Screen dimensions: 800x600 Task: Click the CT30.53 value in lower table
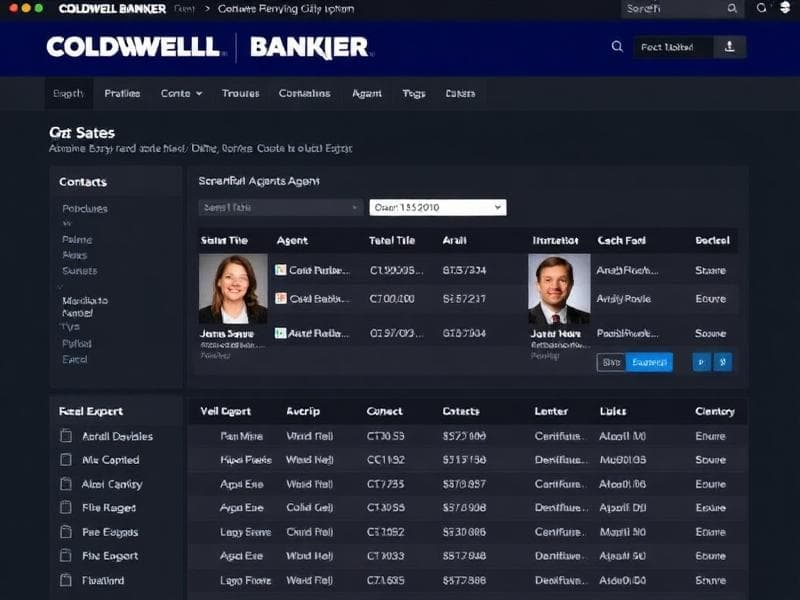(x=385, y=436)
